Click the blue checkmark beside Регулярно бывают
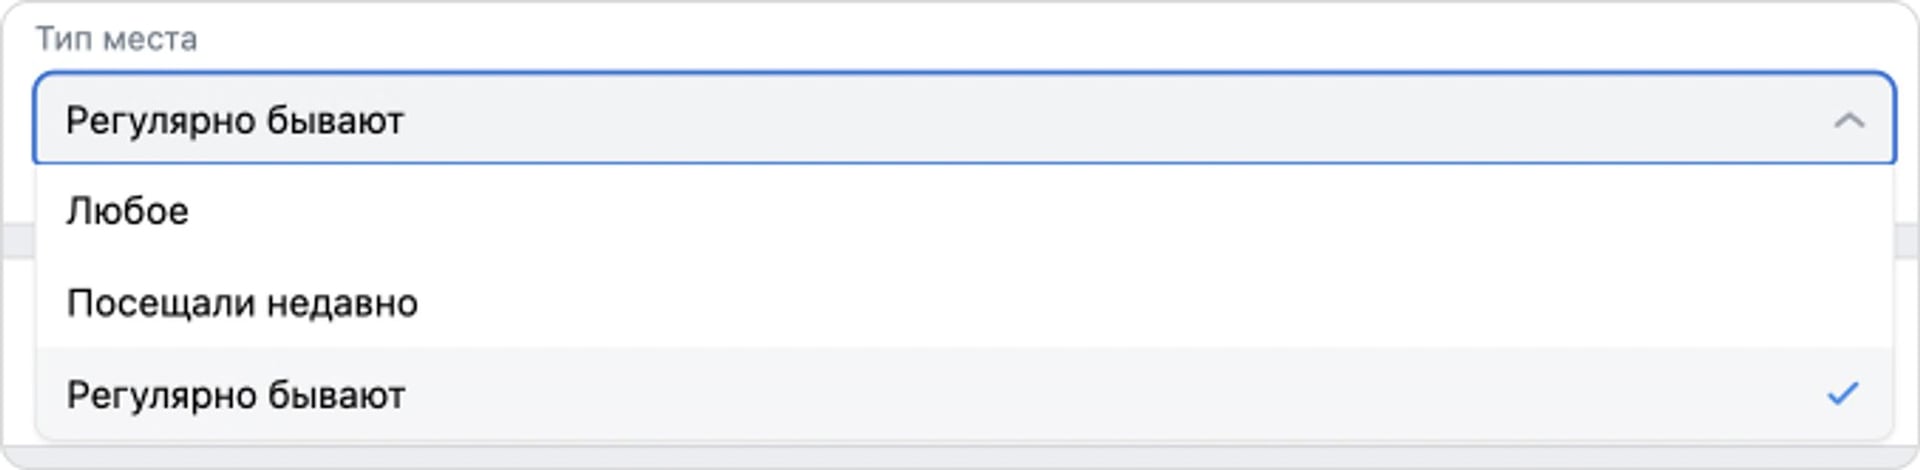This screenshot has width=1920, height=470. tap(1842, 394)
